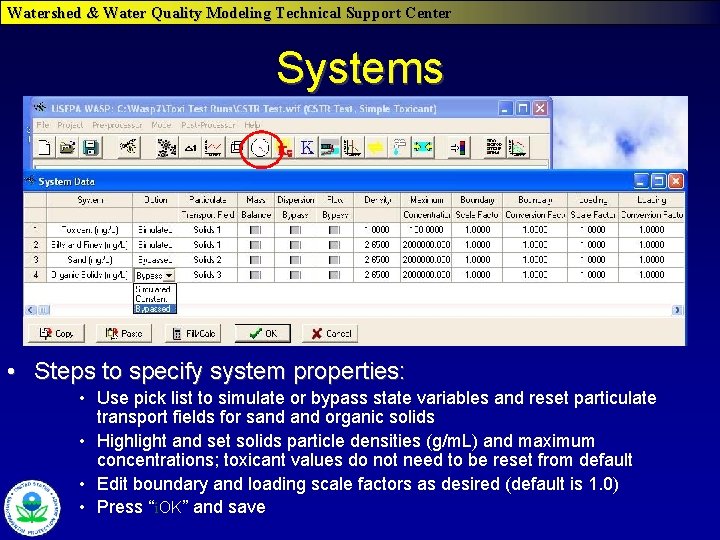
Task: Click the Execute Model arrow-and-bar icon
Action: pyautogui.click(x=459, y=147)
